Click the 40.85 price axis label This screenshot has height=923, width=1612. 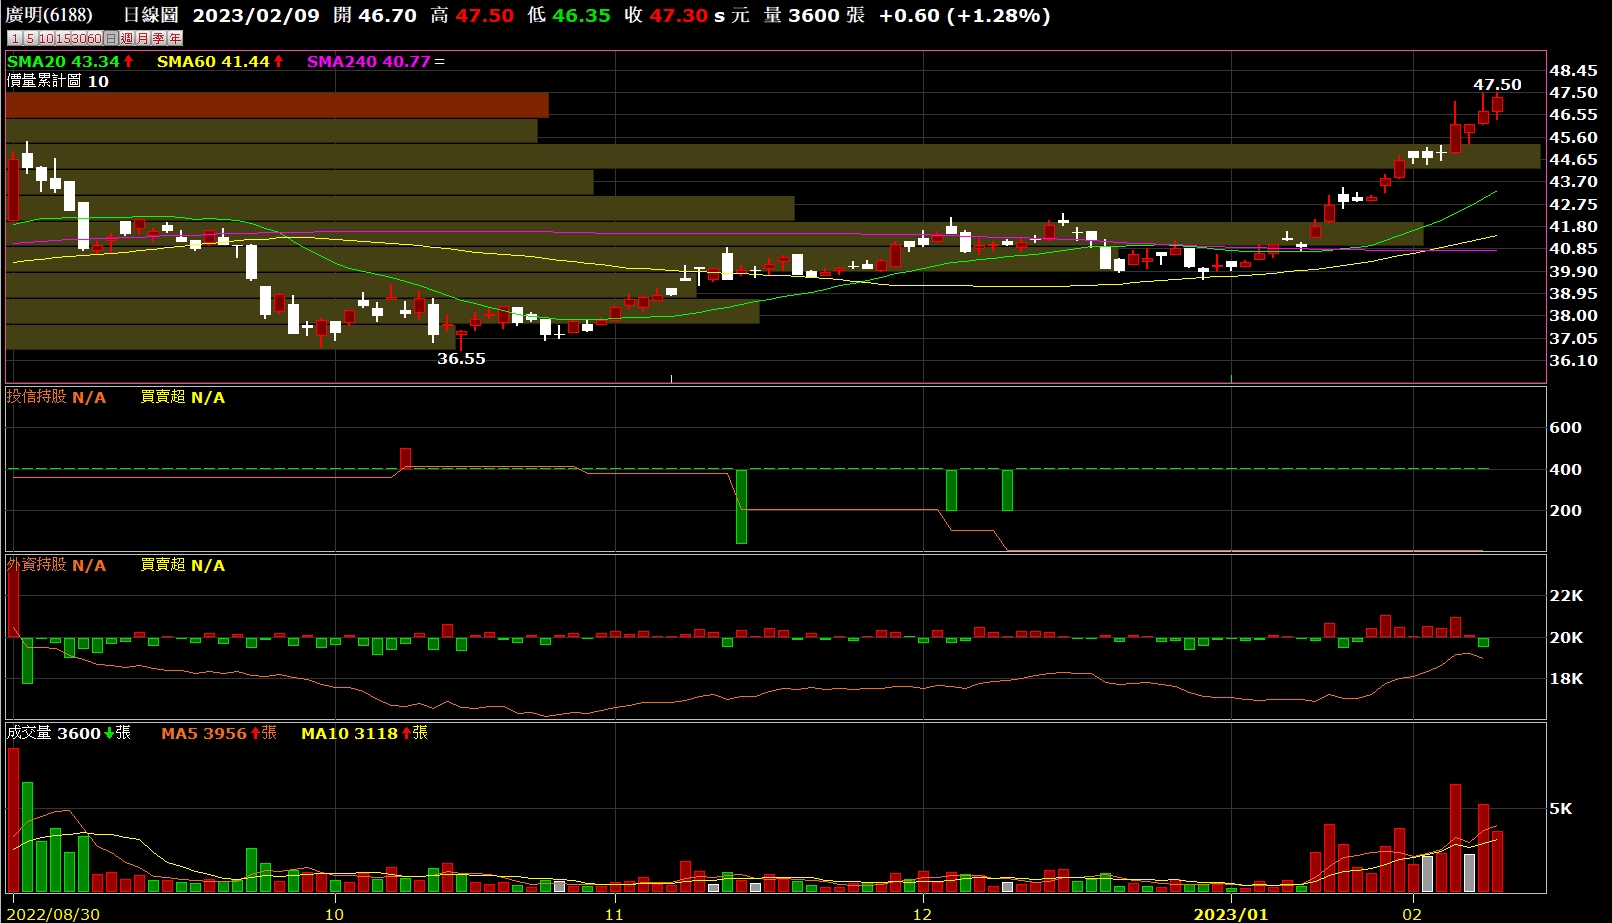(1573, 249)
